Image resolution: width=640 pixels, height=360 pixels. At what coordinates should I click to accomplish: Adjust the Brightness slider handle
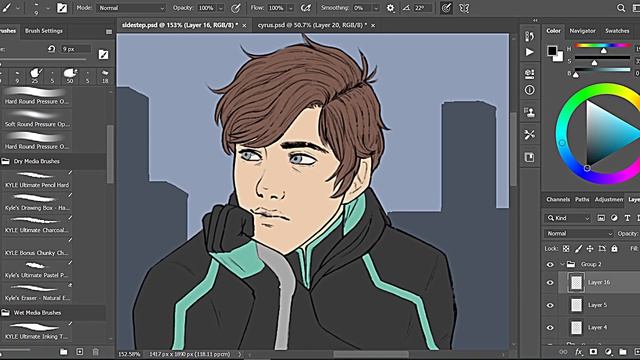point(576,75)
